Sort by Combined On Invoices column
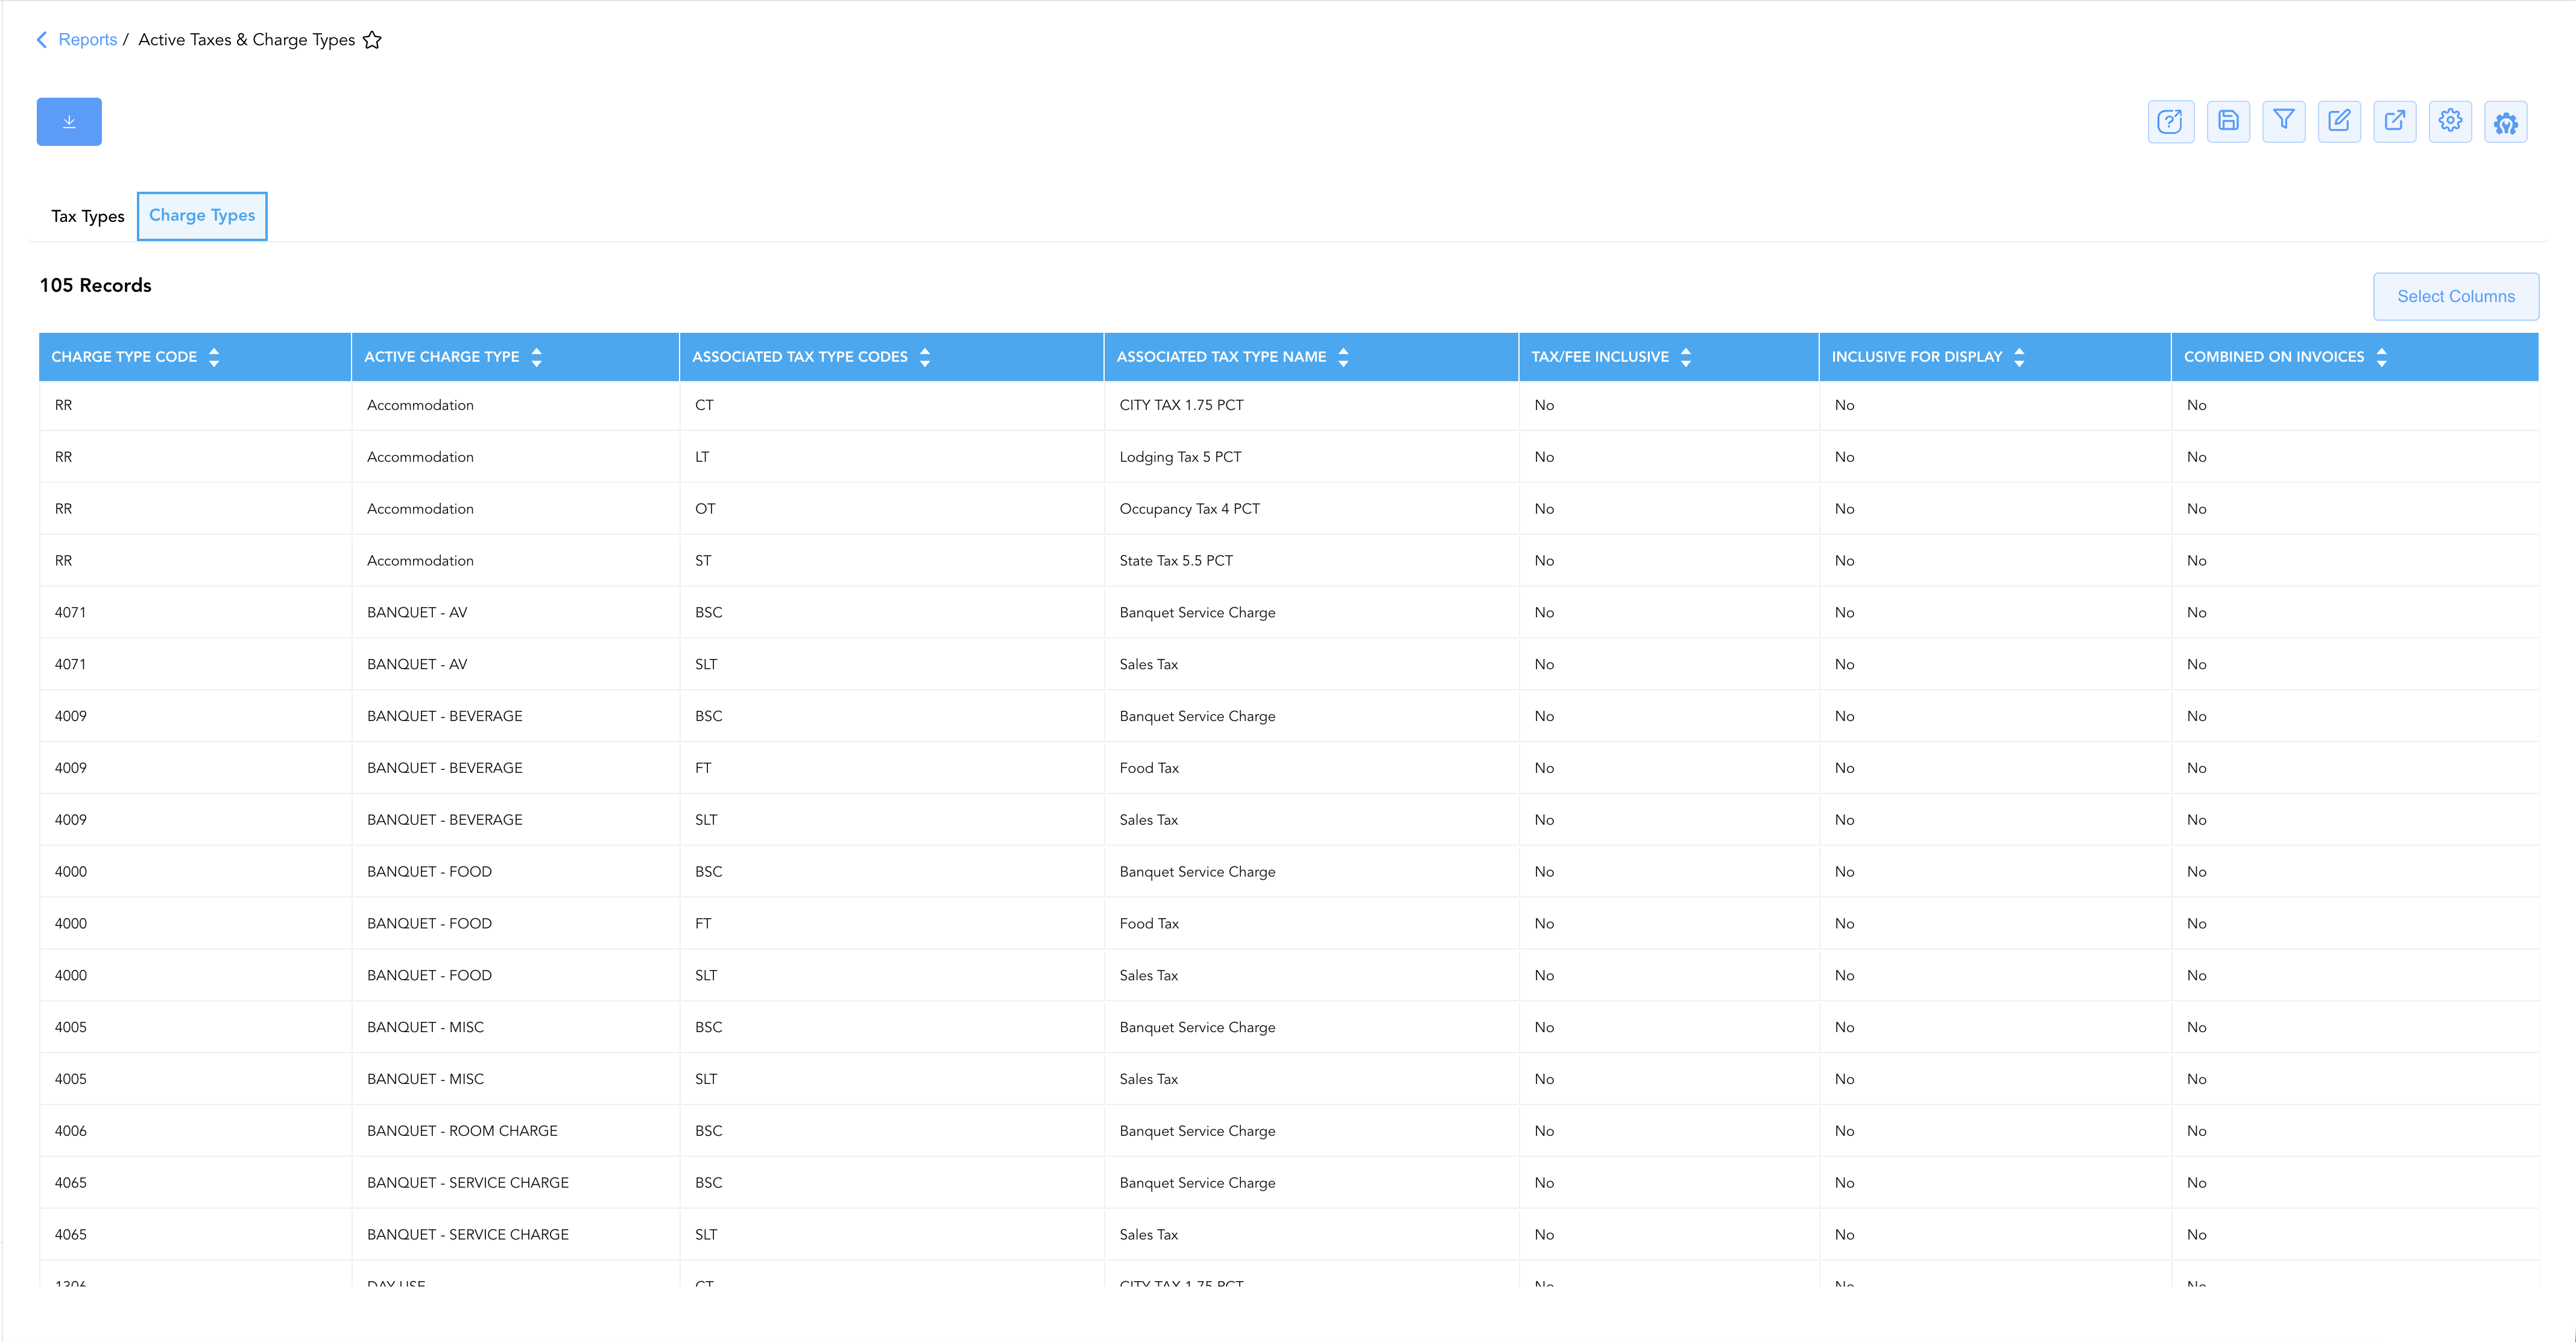2576x1342 pixels. coord(2382,357)
